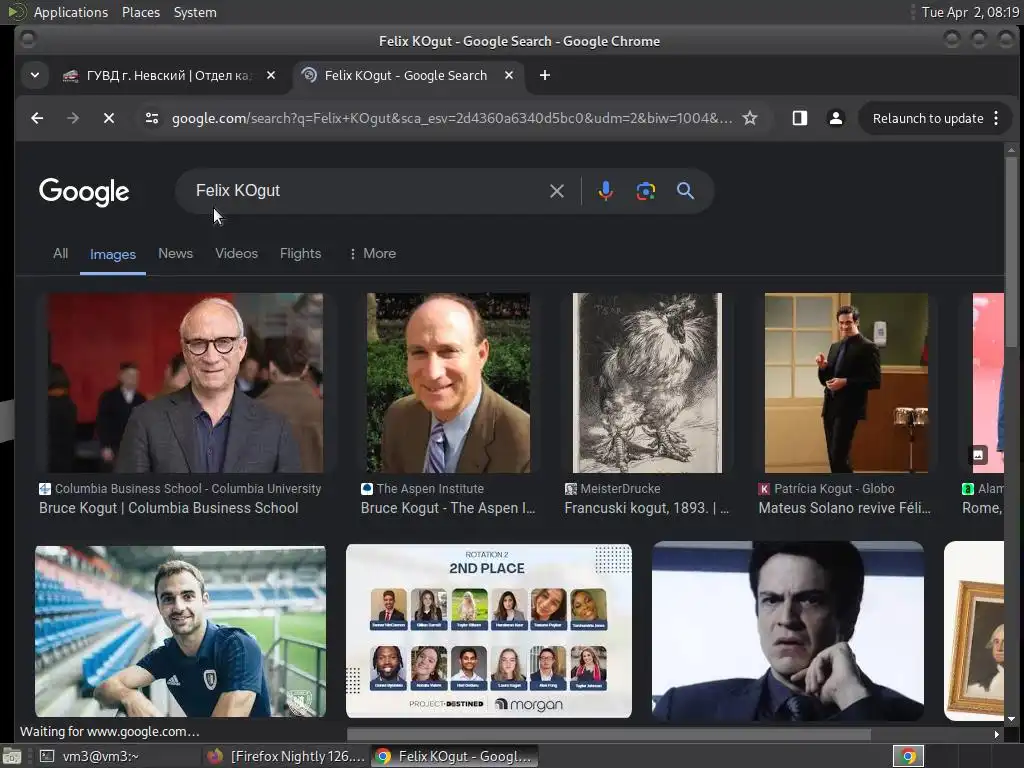Click horizontal scrollbar right arrow
The width and height of the screenshot is (1024, 768).
pos(997,734)
